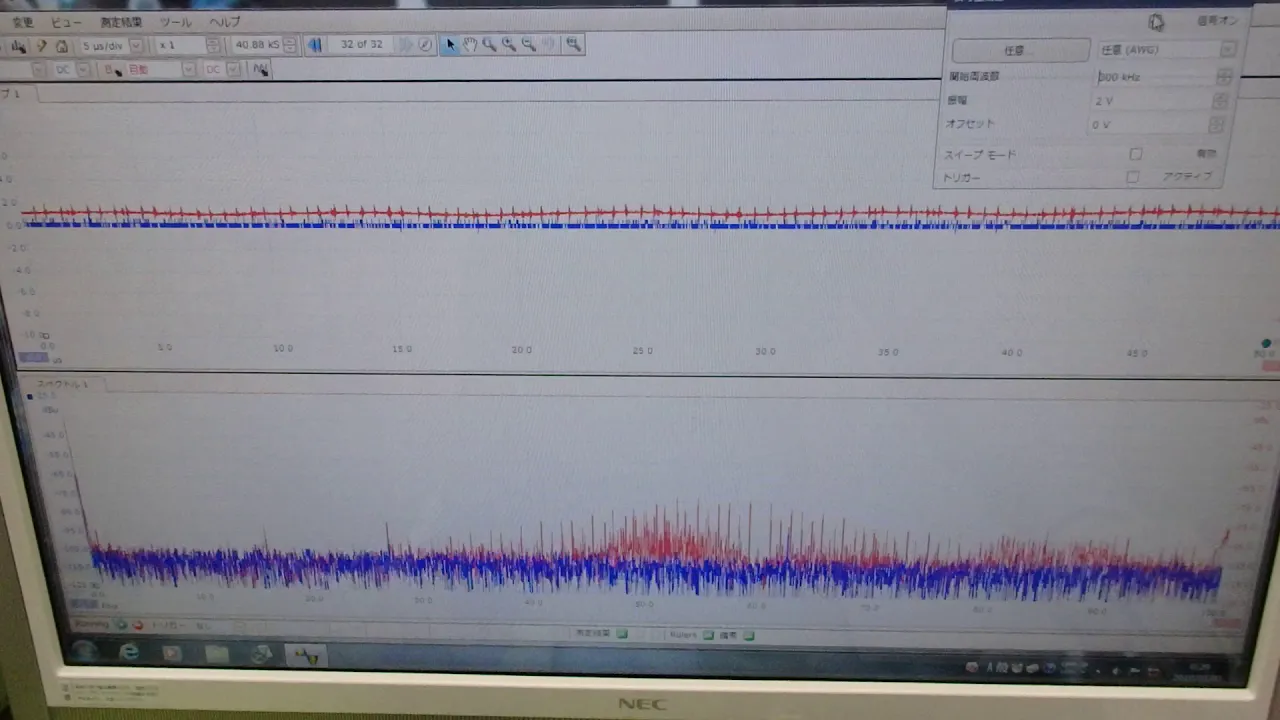Open the ビュー menu

[x=67, y=22]
